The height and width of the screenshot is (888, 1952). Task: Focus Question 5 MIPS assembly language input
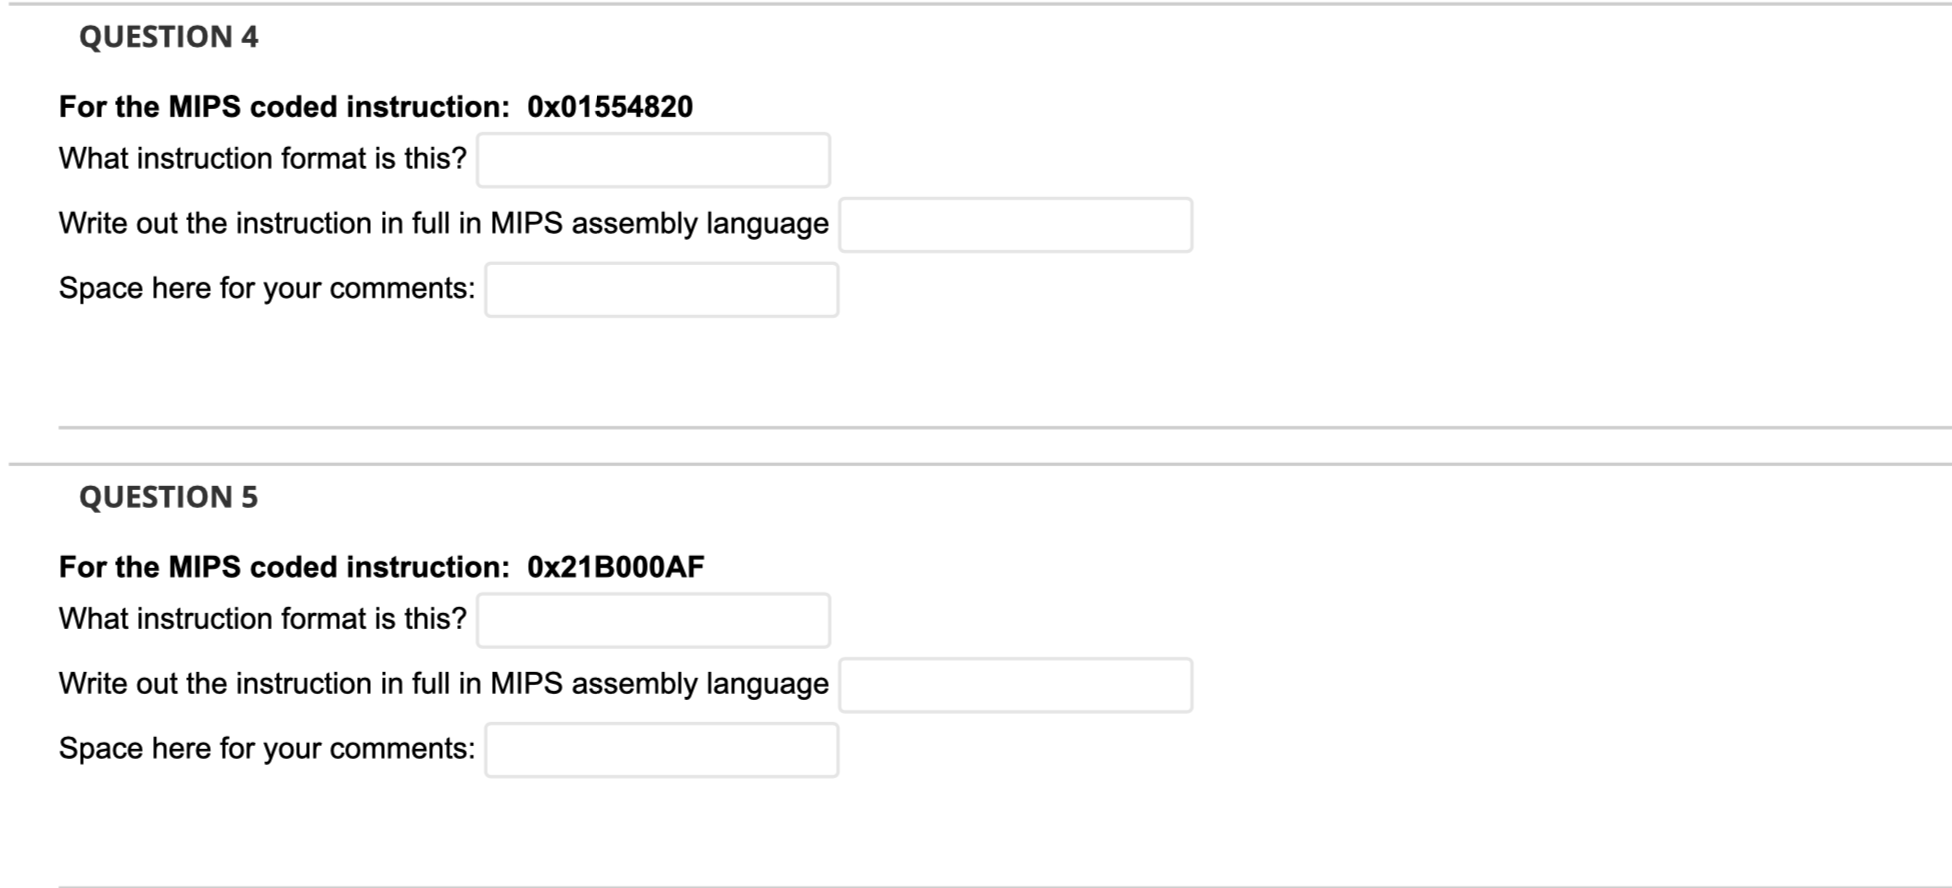click(x=1015, y=685)
